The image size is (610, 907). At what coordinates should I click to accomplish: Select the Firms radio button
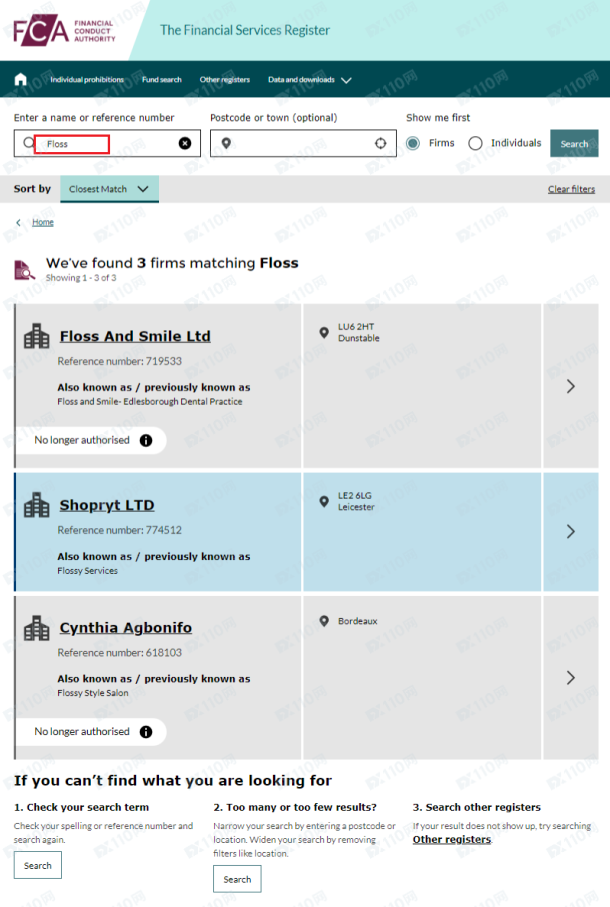click(413, 143)
